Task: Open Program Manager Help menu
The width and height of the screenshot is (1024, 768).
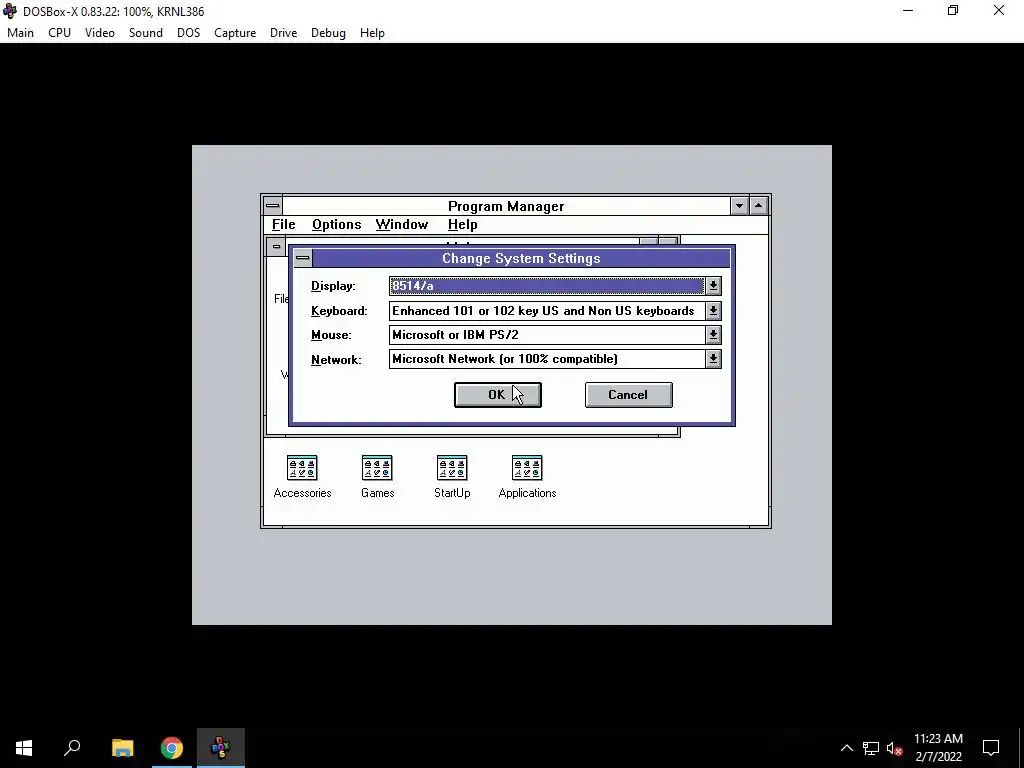Action: [x=462, y=225]
